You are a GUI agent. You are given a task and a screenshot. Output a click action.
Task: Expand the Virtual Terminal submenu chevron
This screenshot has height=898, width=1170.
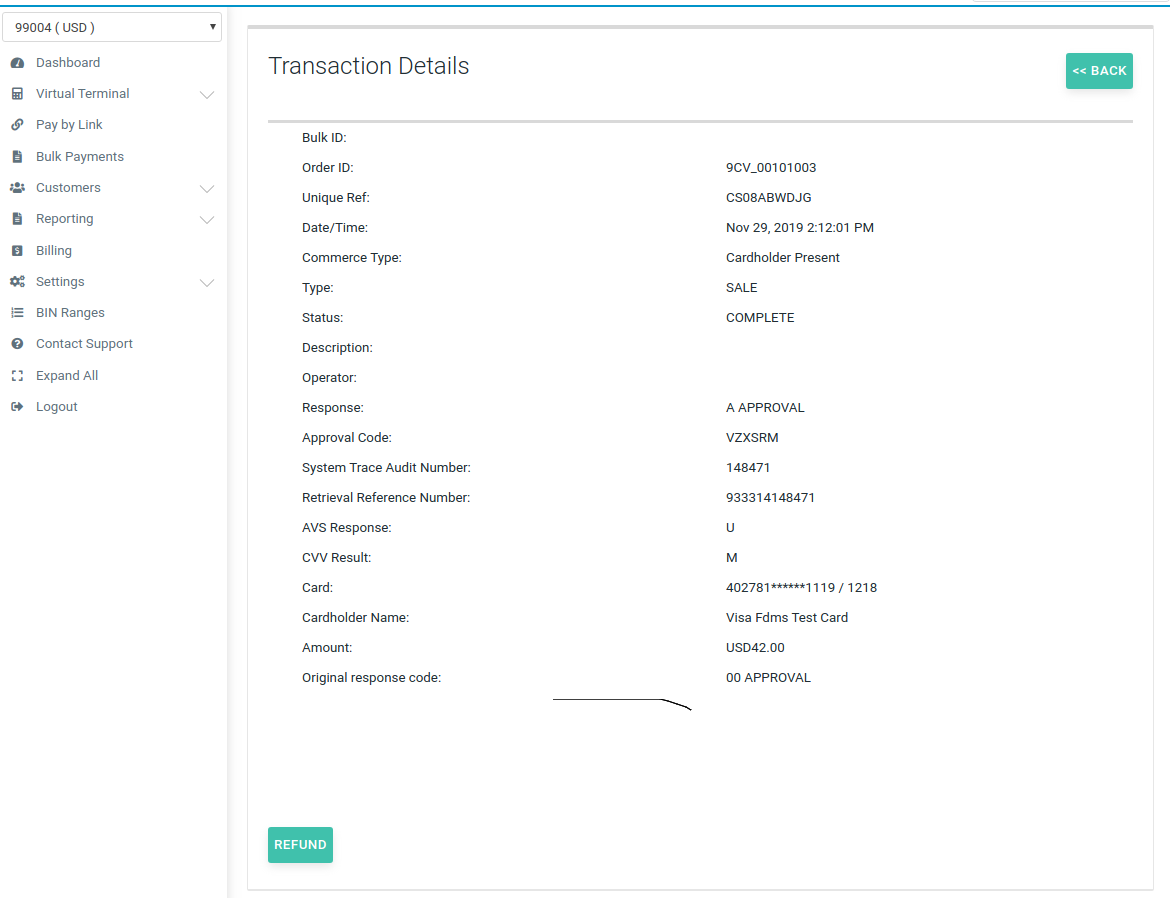[207, 95]
